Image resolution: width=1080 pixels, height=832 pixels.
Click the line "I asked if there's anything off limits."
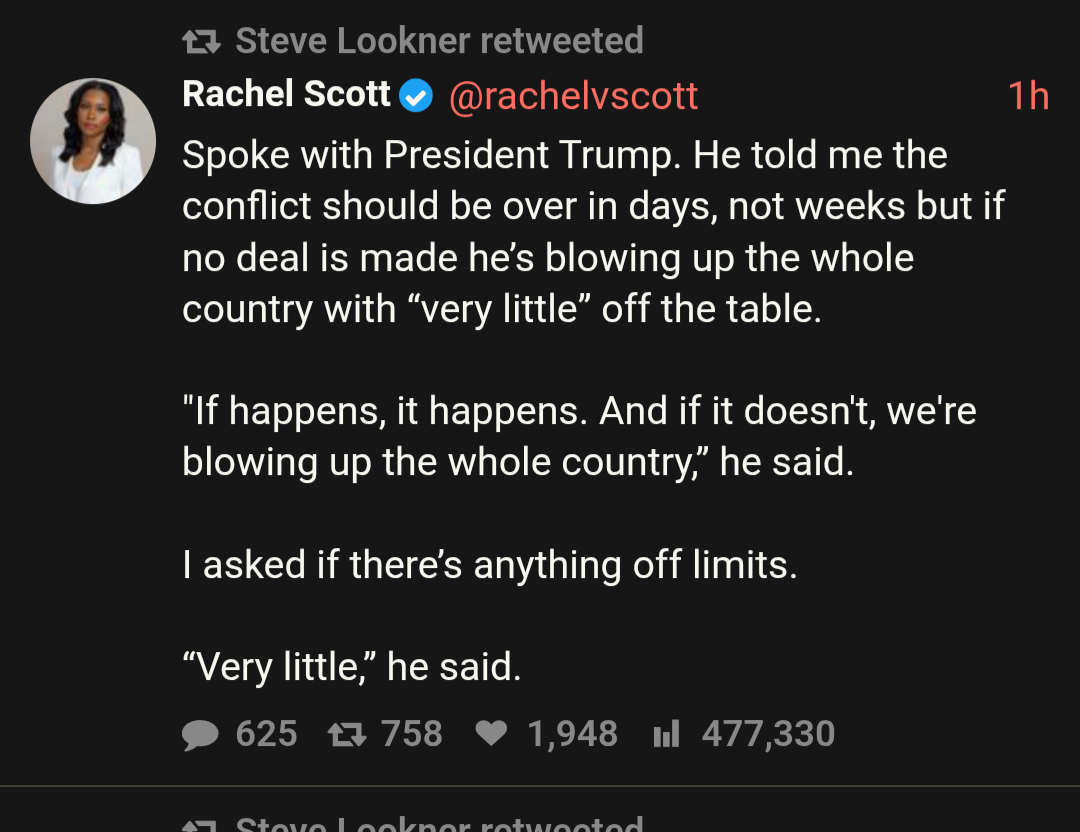click(490, 566)
